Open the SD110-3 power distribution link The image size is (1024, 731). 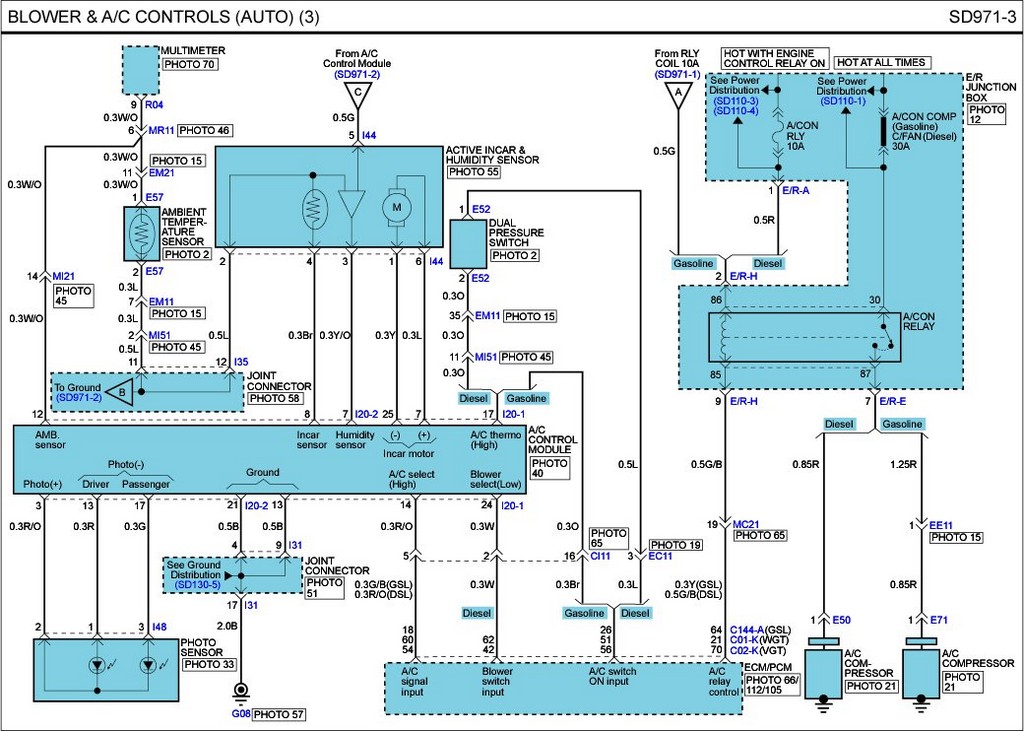[x=737, y=102]
